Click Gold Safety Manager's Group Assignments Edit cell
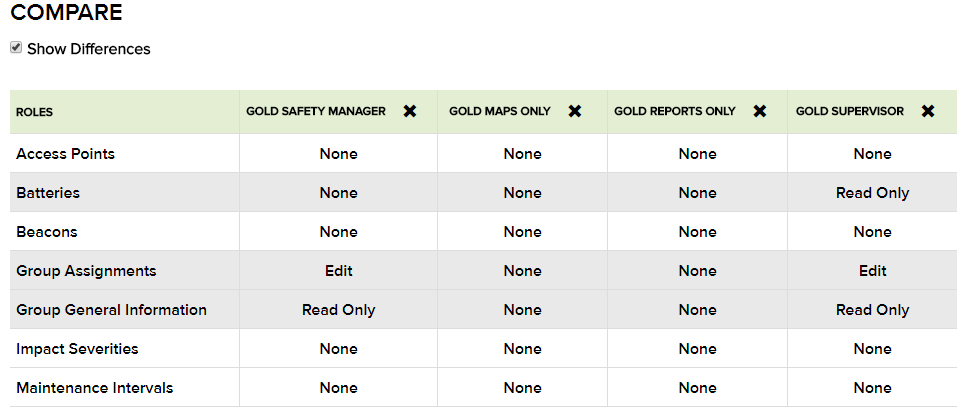This screenshot has height=407, width=964. tap(338, 271)
